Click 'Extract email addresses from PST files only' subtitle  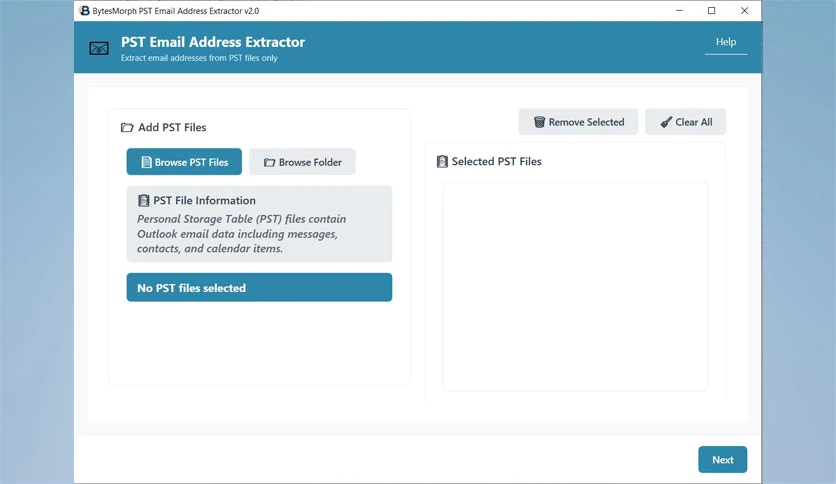(x=199, y=58)
